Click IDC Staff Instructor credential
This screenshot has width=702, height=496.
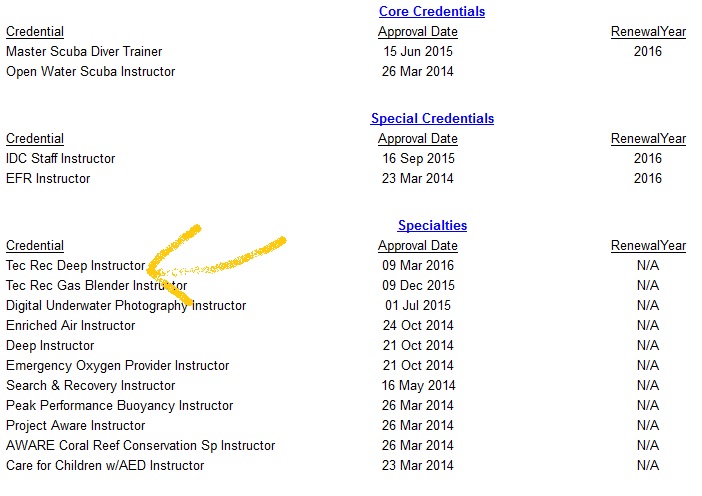60,158
